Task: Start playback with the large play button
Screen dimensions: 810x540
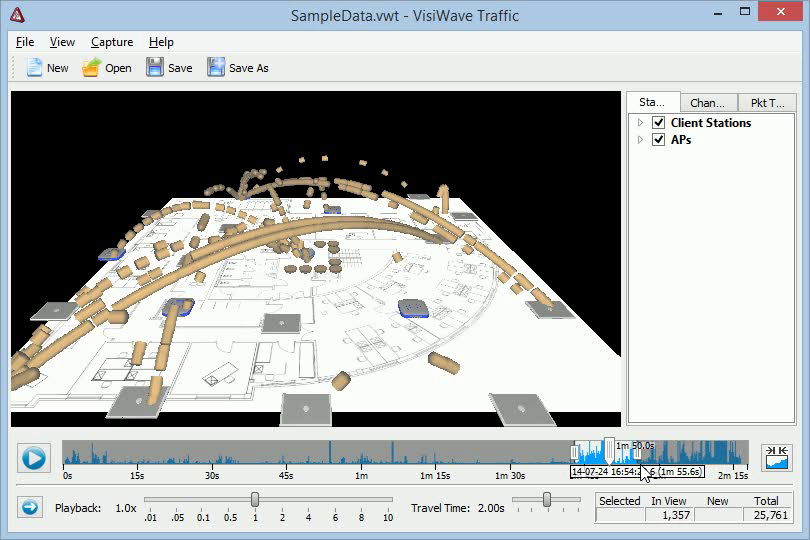Action: 34,458
